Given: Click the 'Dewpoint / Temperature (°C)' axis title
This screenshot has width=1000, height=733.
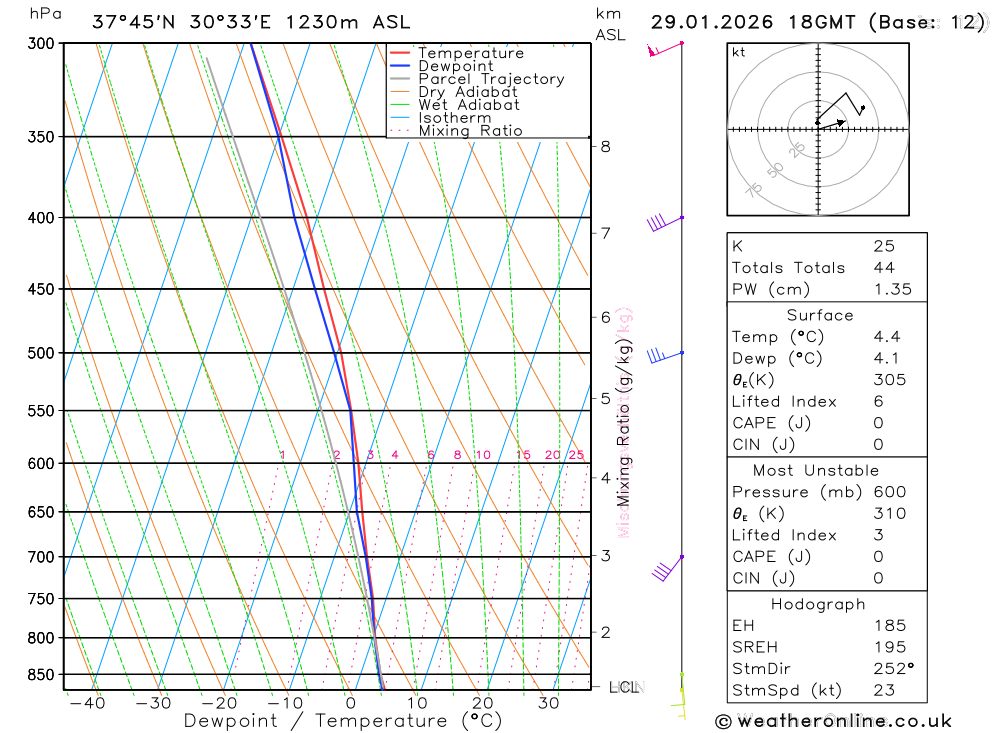Looking at the screenshot, I should 343,721.
